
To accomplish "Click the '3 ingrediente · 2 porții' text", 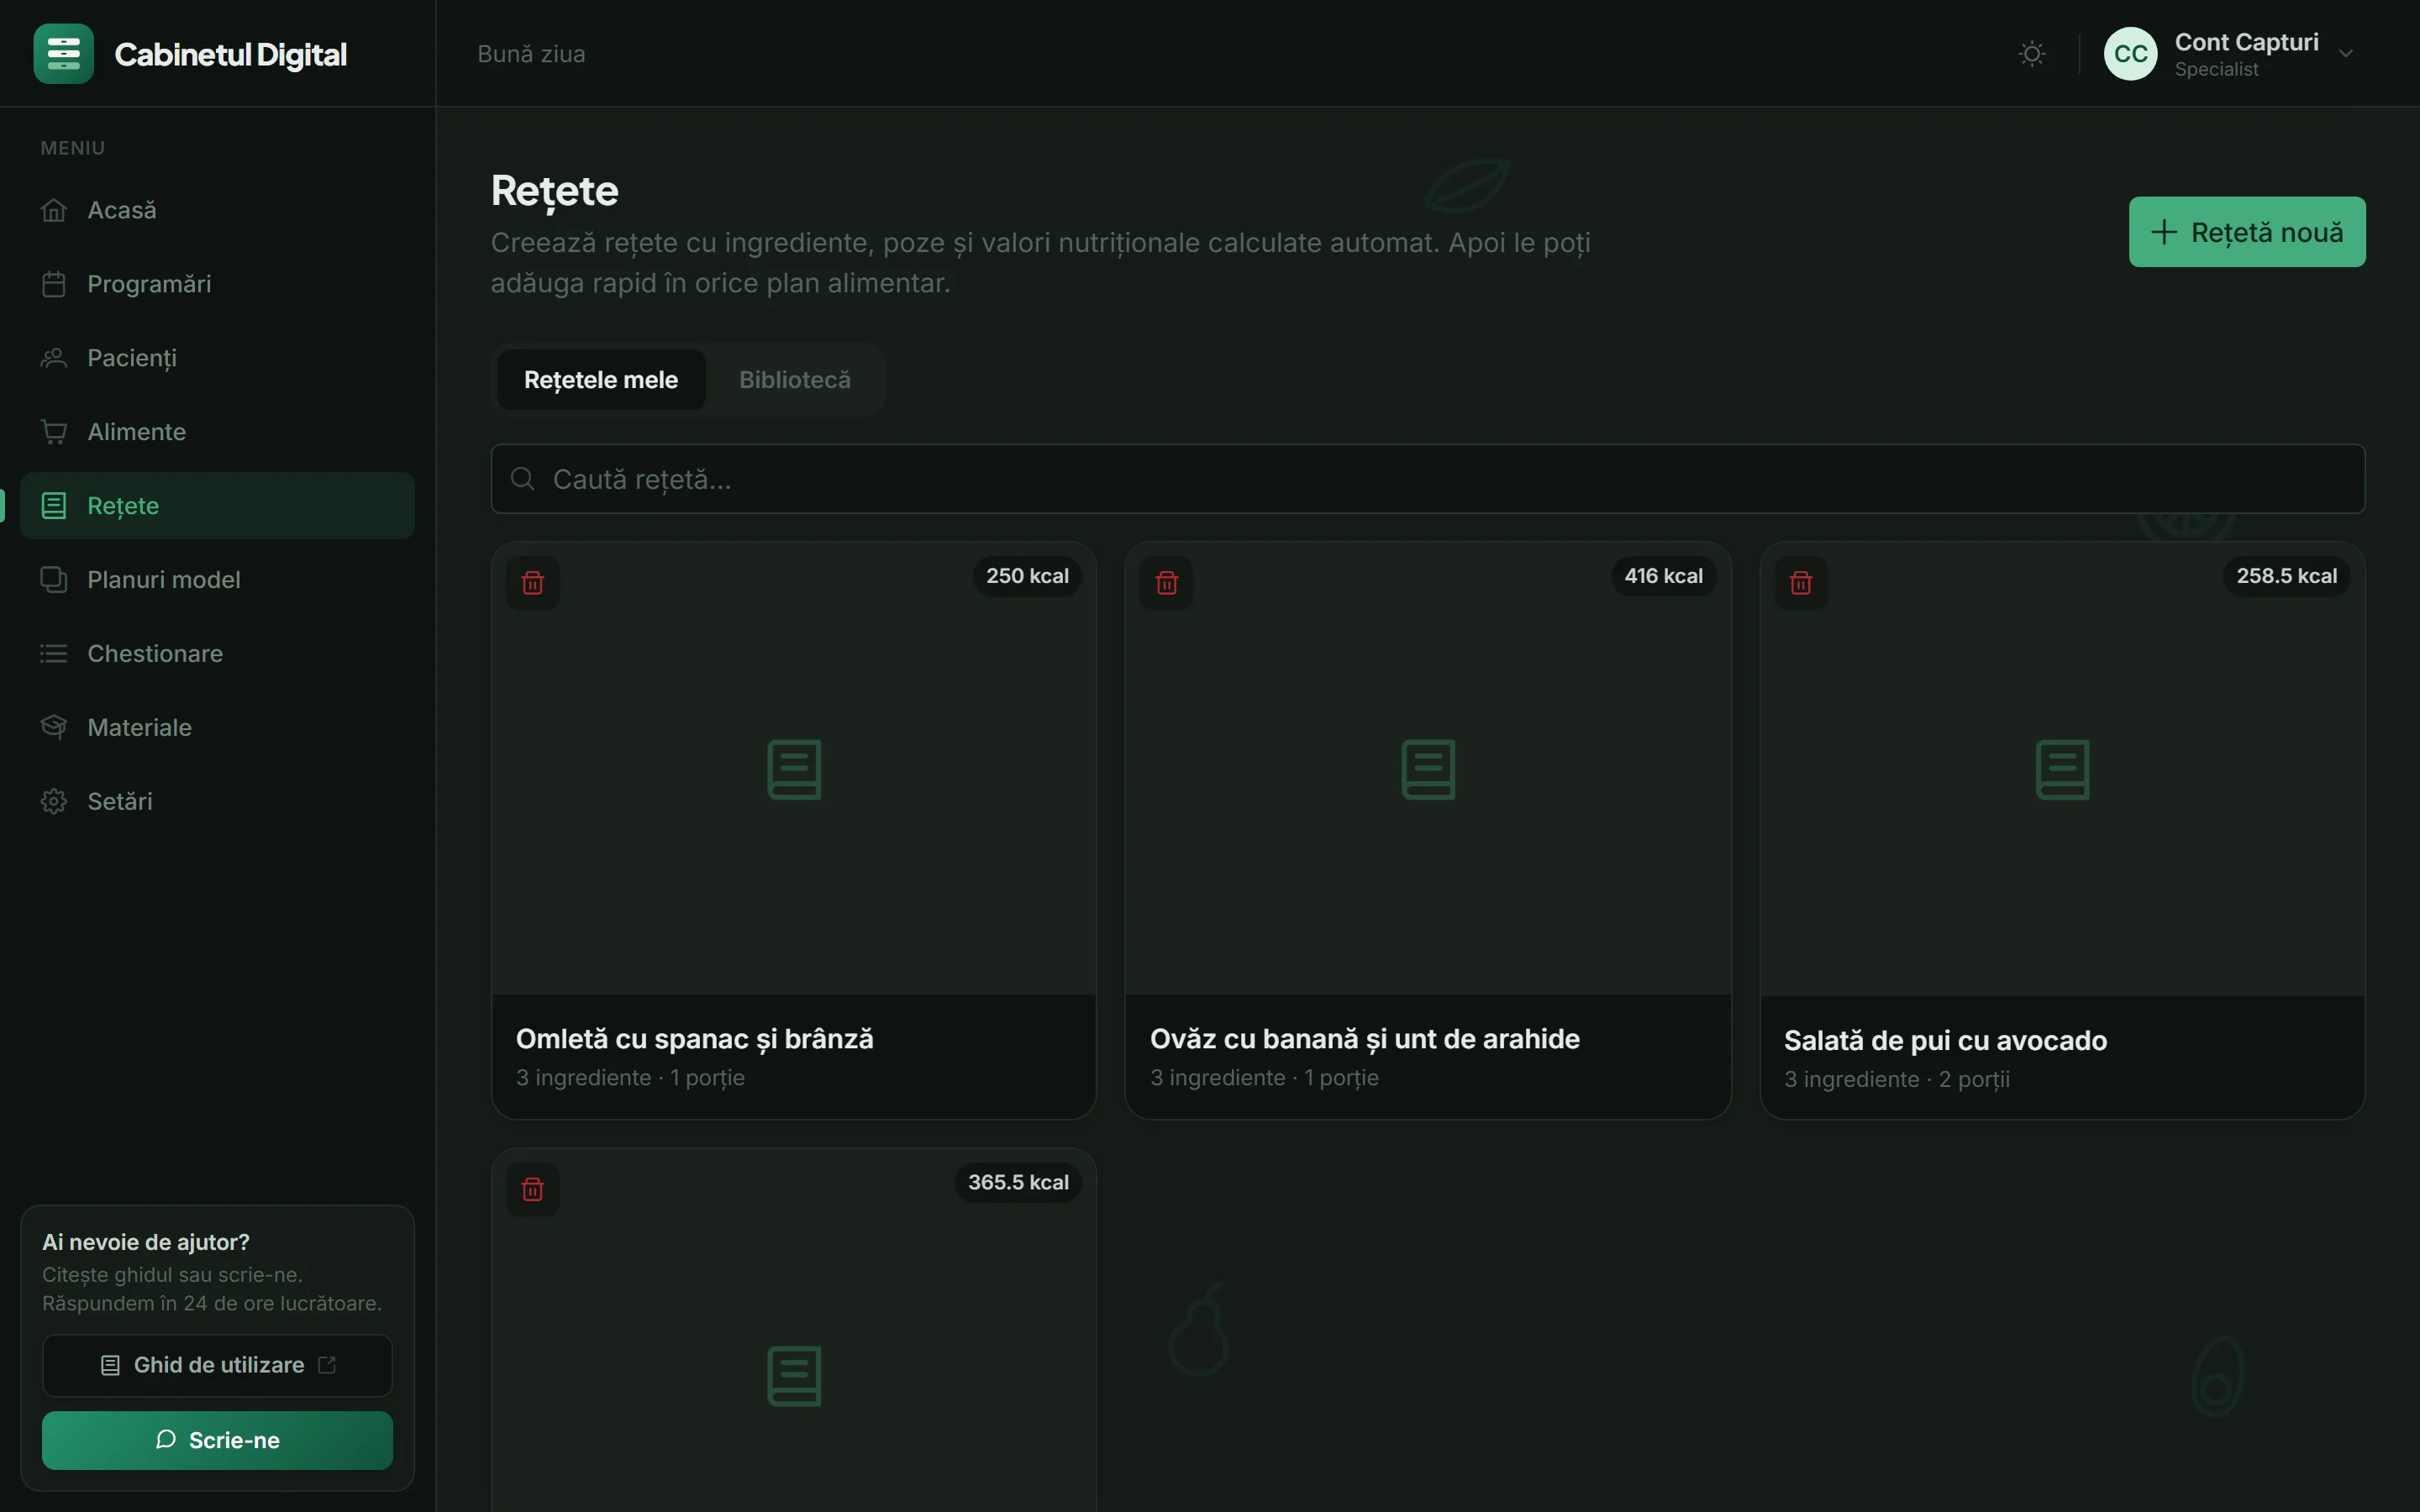I will click(x=1897, y=1080).
